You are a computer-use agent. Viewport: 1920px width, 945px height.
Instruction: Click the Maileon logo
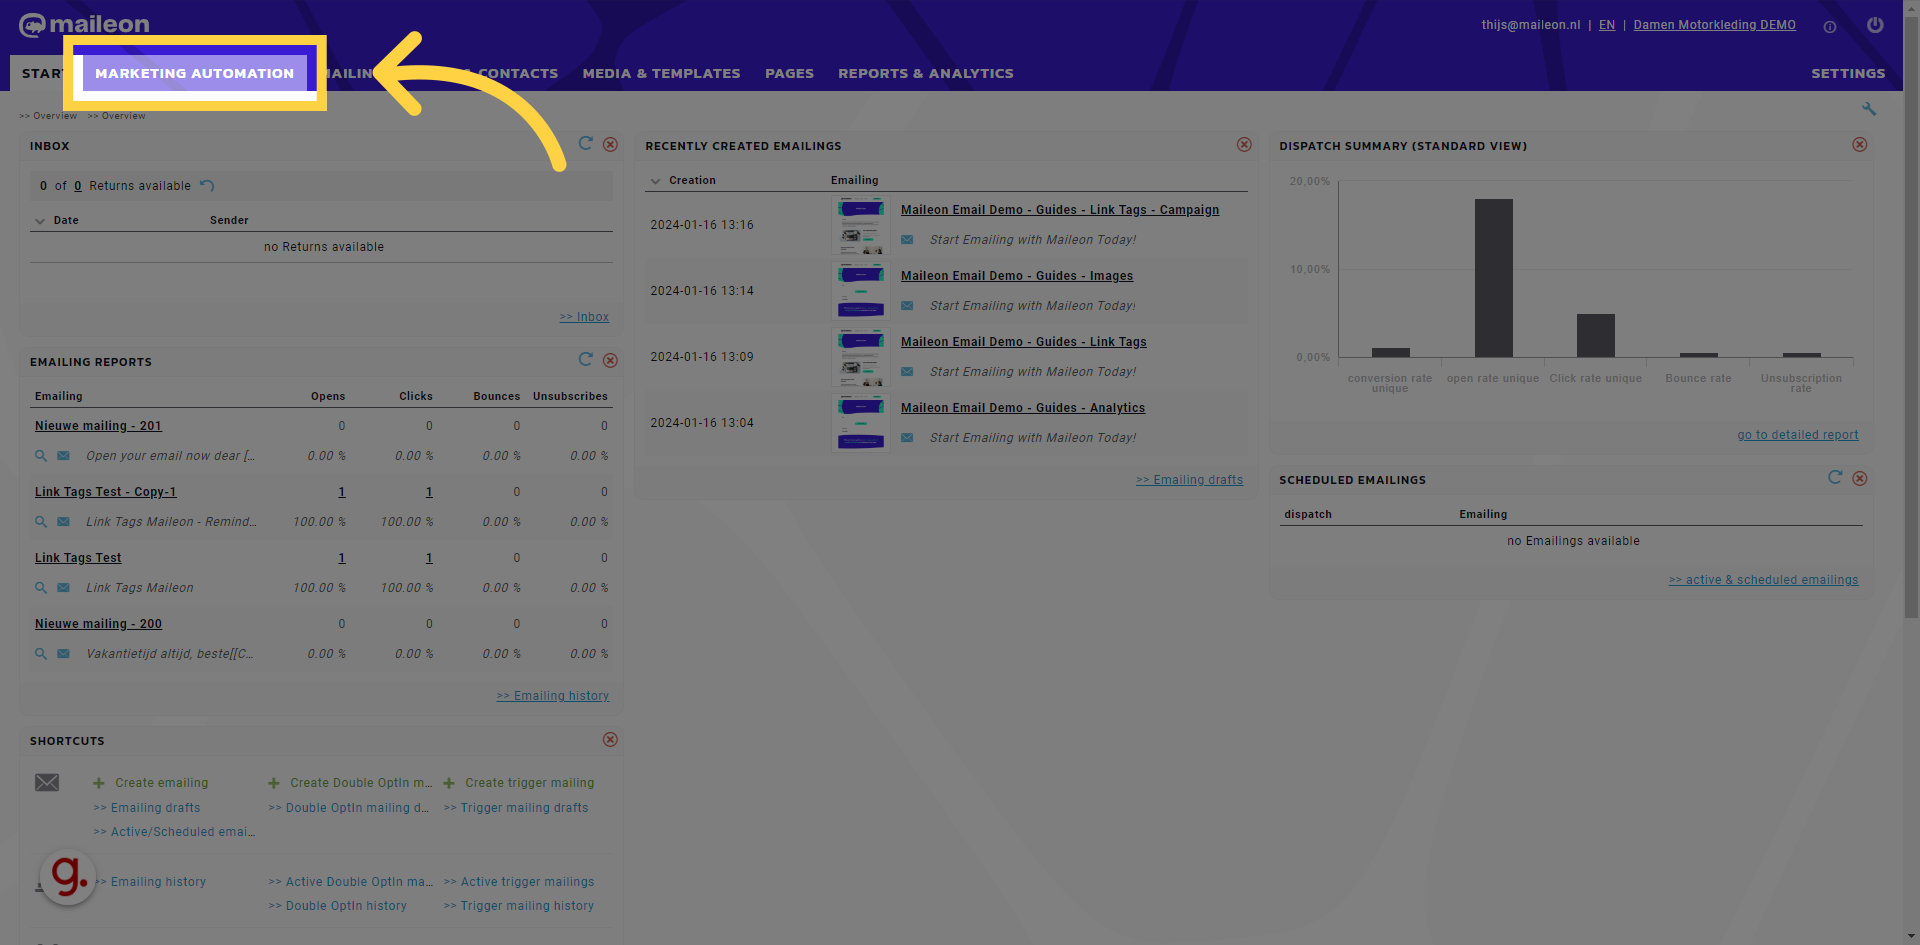pos(84,24)
